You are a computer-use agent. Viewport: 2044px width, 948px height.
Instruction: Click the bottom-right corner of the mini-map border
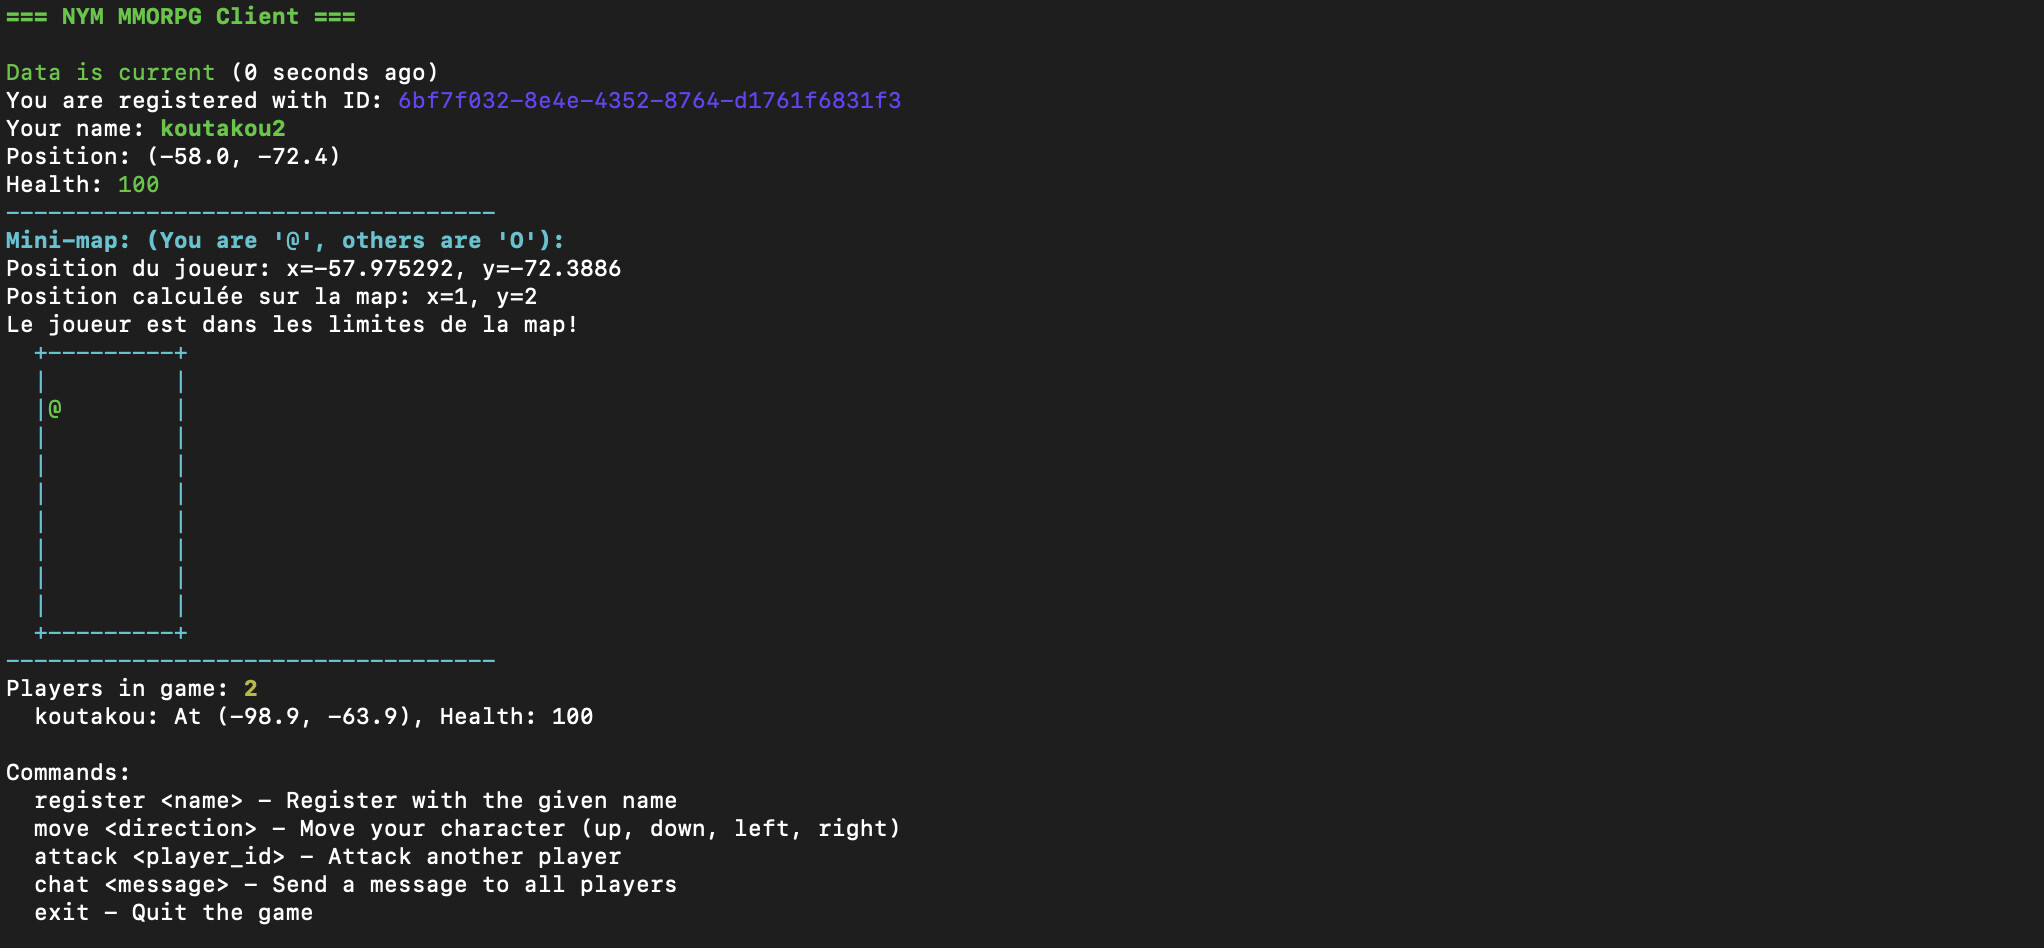tap(181, 633)
